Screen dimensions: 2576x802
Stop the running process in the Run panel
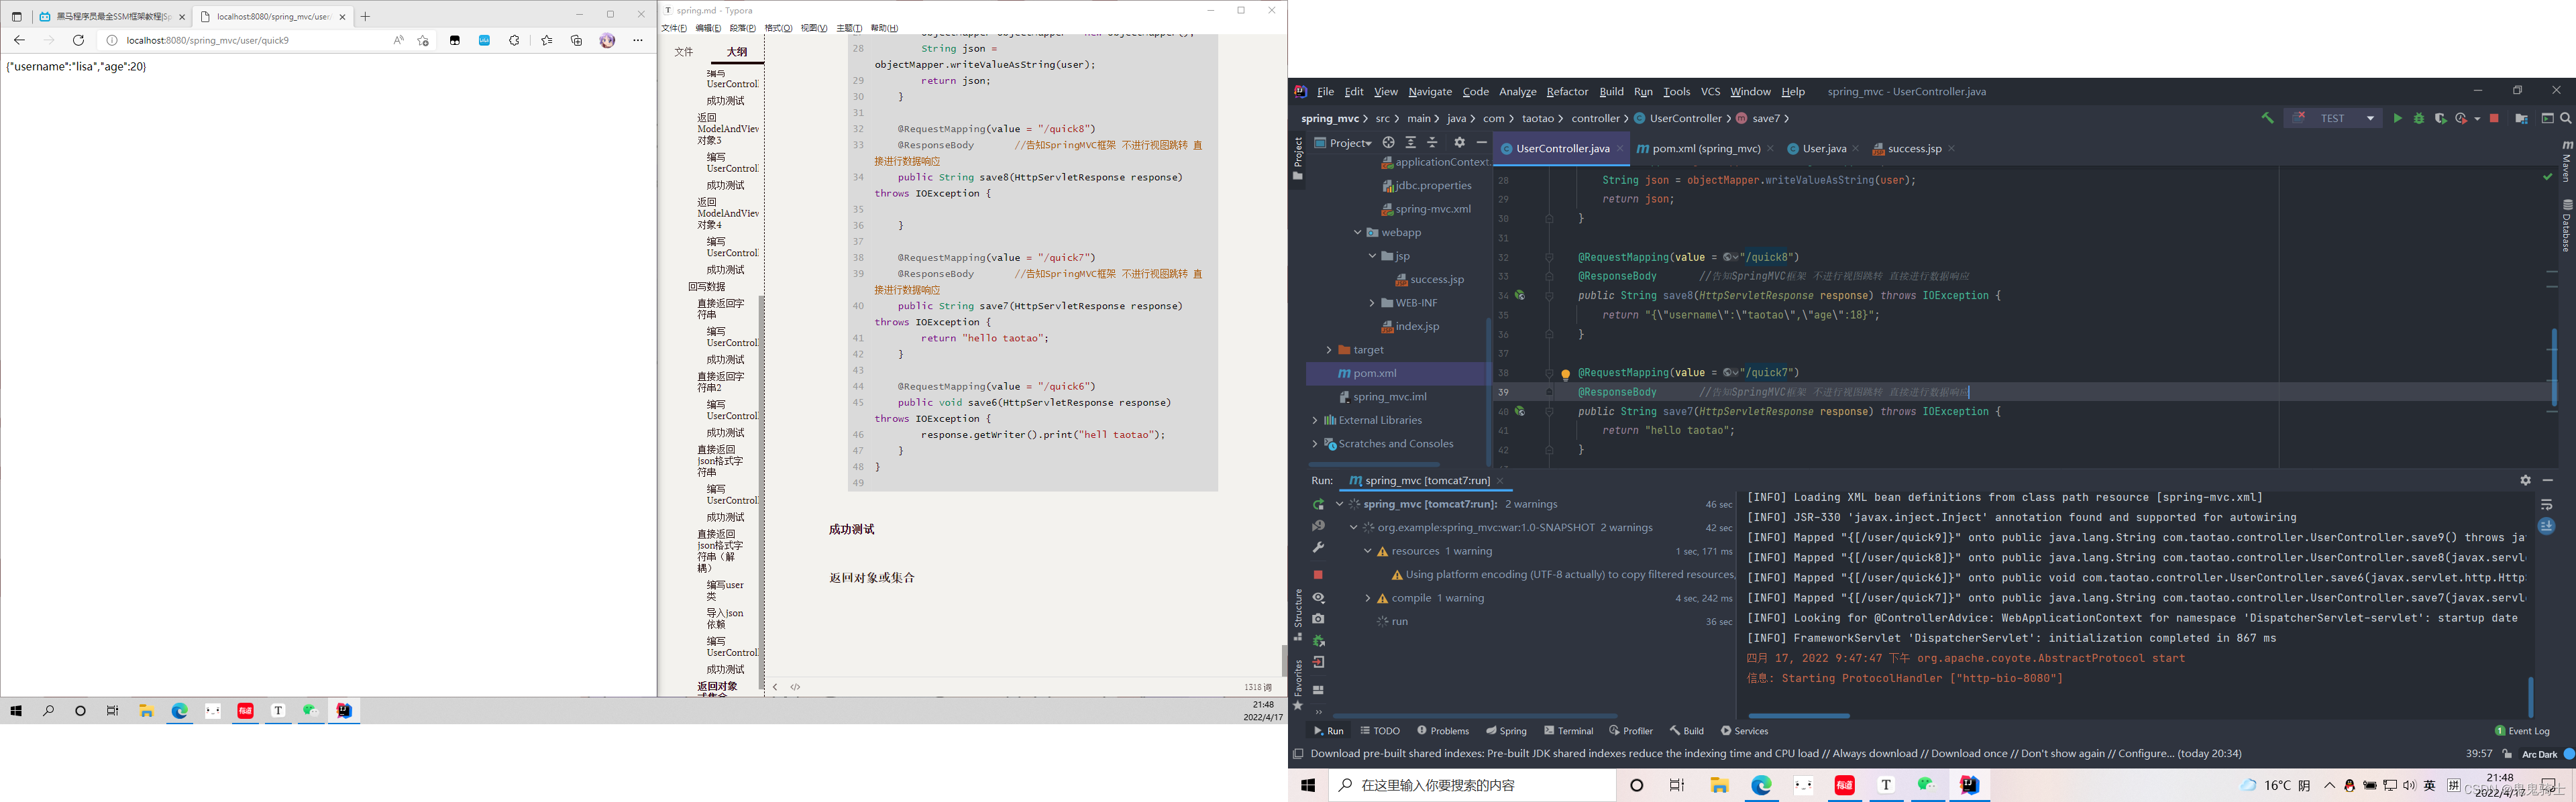click(1318, 575)
